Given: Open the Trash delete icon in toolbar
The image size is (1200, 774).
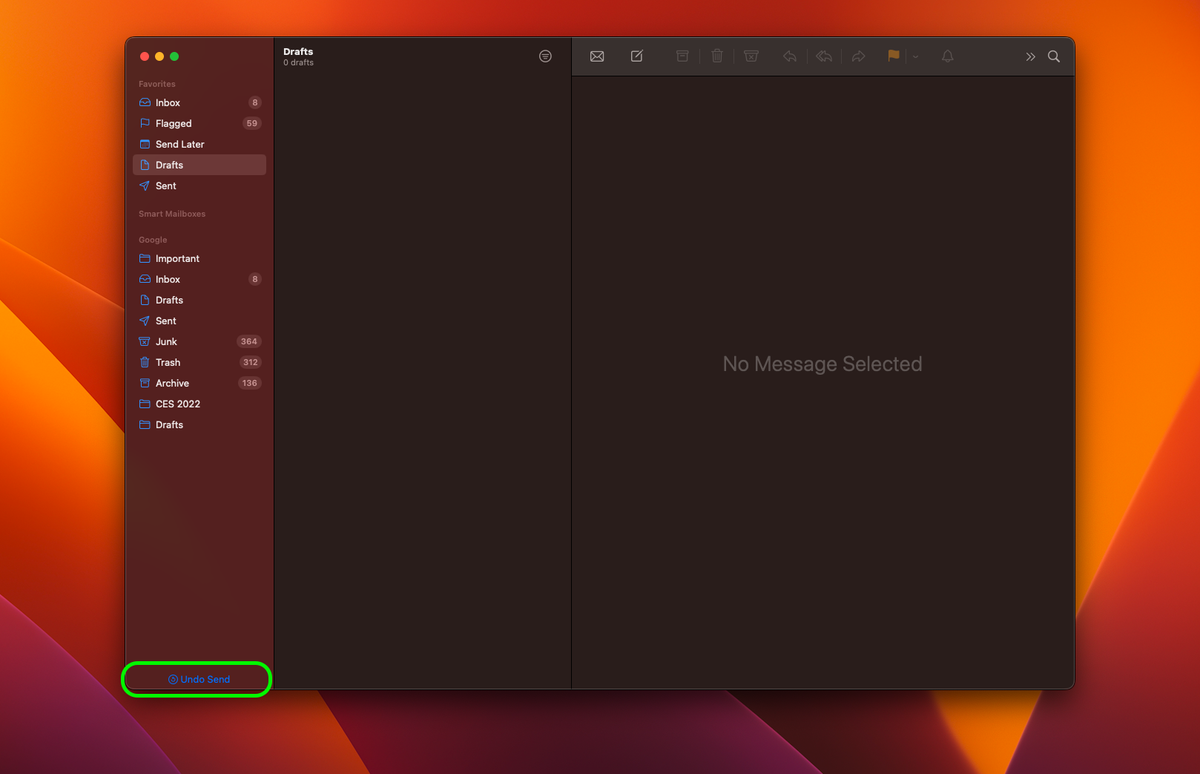Looking at the screenshot, I should point(717,56).
